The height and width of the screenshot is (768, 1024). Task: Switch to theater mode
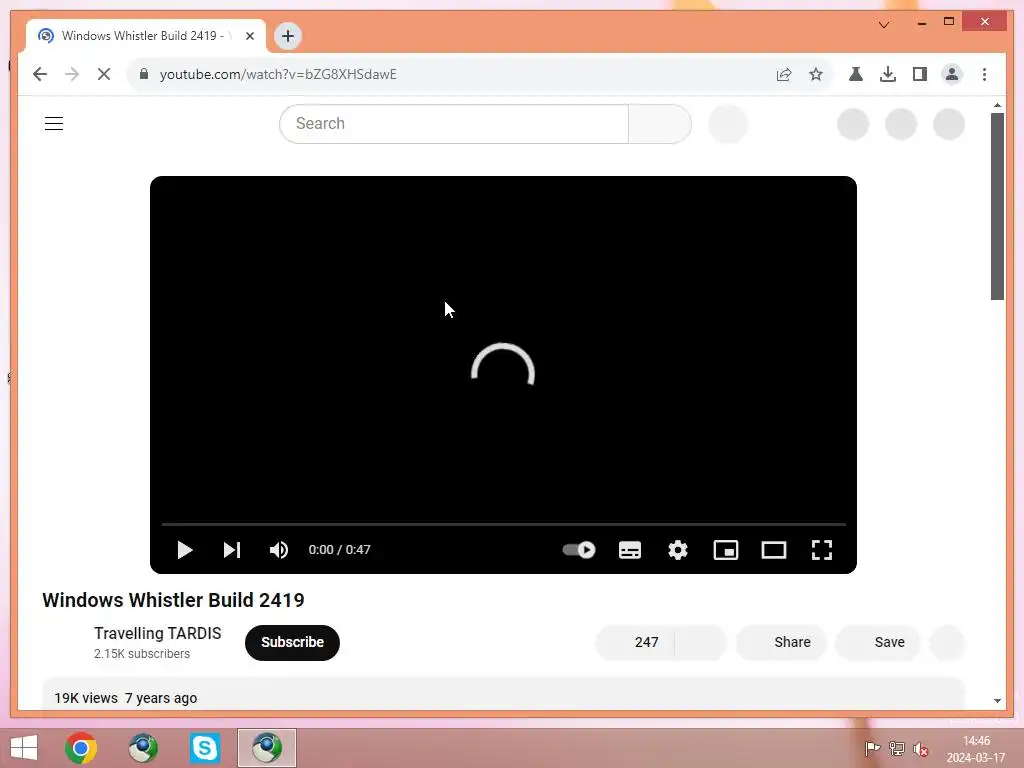point(774,550)
